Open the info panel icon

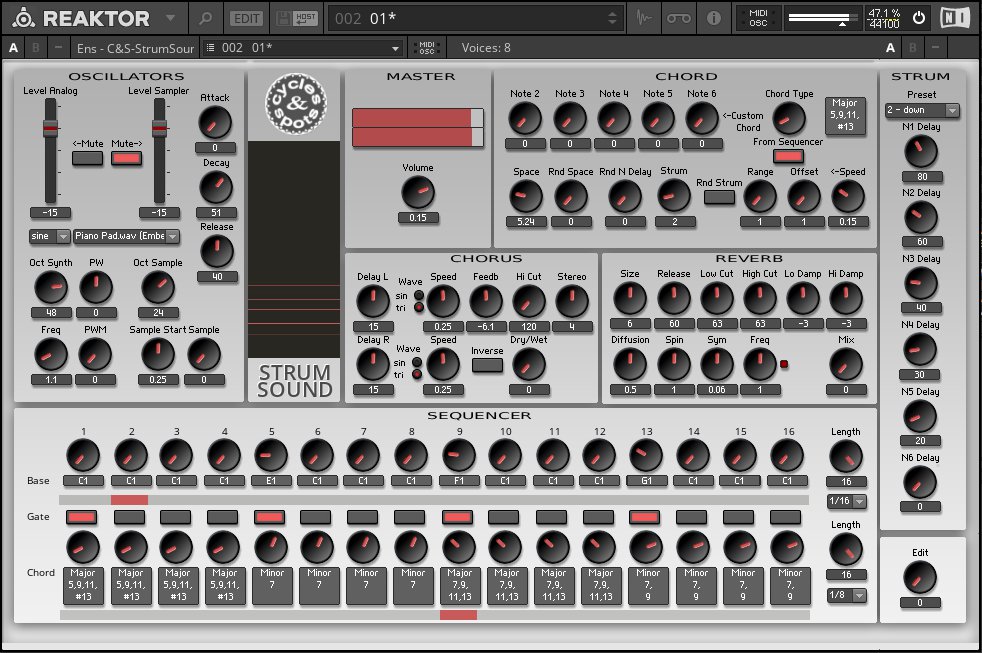click(x=713, y=18)
